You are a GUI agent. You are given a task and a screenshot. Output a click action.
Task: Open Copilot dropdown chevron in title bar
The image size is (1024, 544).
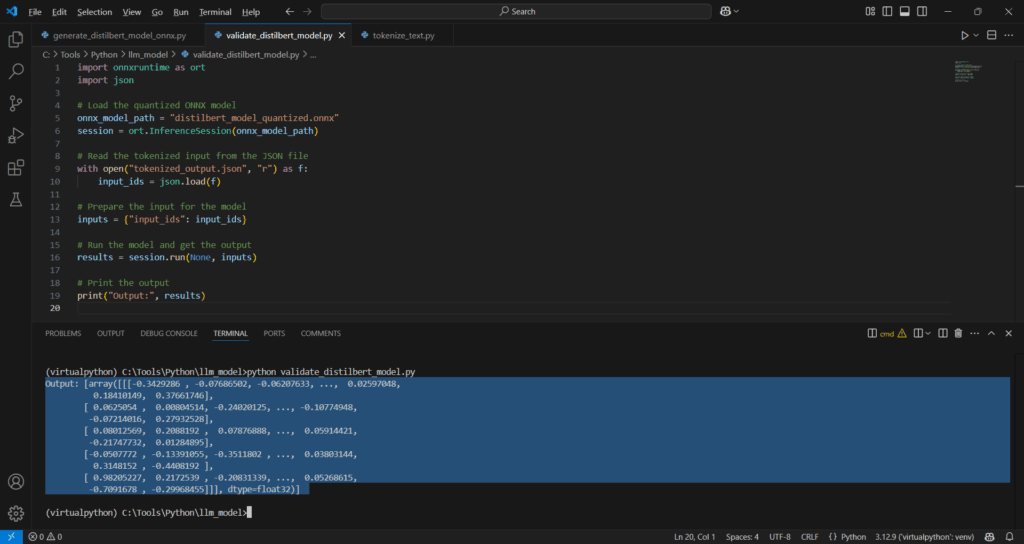pyautogui.click(x=737, y=11)
